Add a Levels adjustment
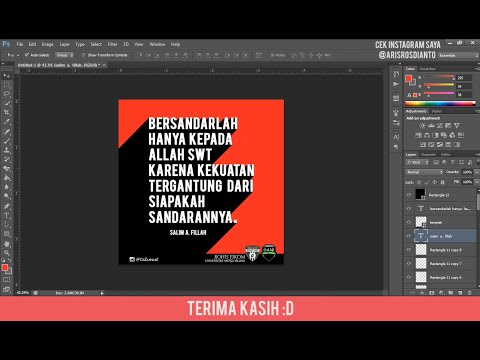Image resolution: width=480 pixels, height=360 pixels. point(431,126)
